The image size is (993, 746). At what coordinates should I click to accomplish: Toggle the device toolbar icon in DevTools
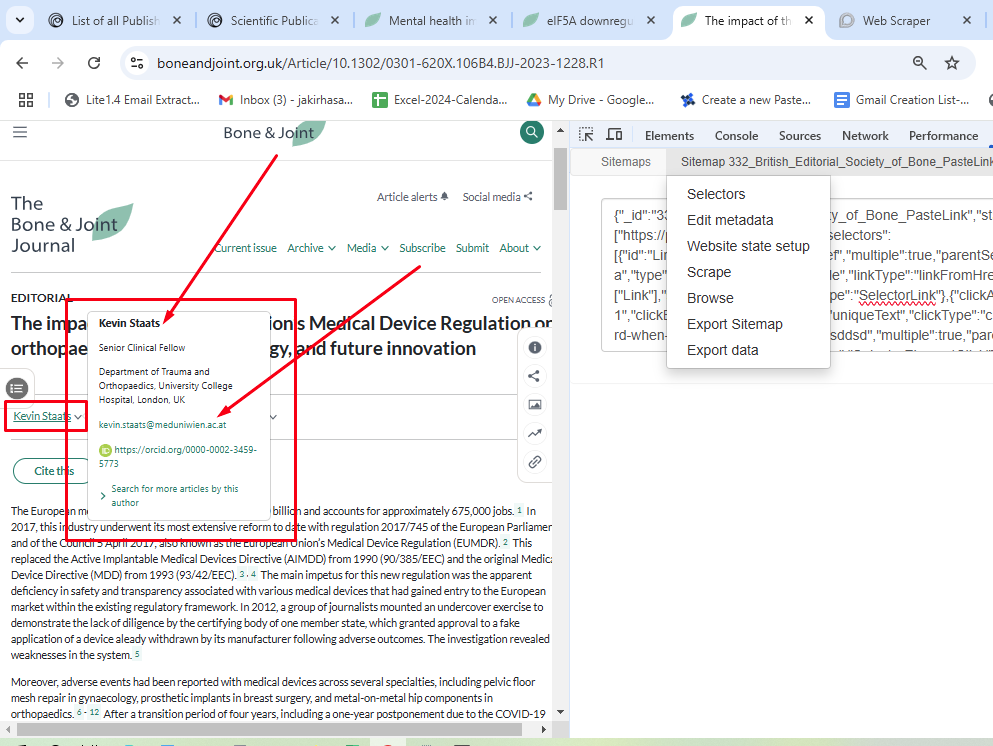(614, 135)
